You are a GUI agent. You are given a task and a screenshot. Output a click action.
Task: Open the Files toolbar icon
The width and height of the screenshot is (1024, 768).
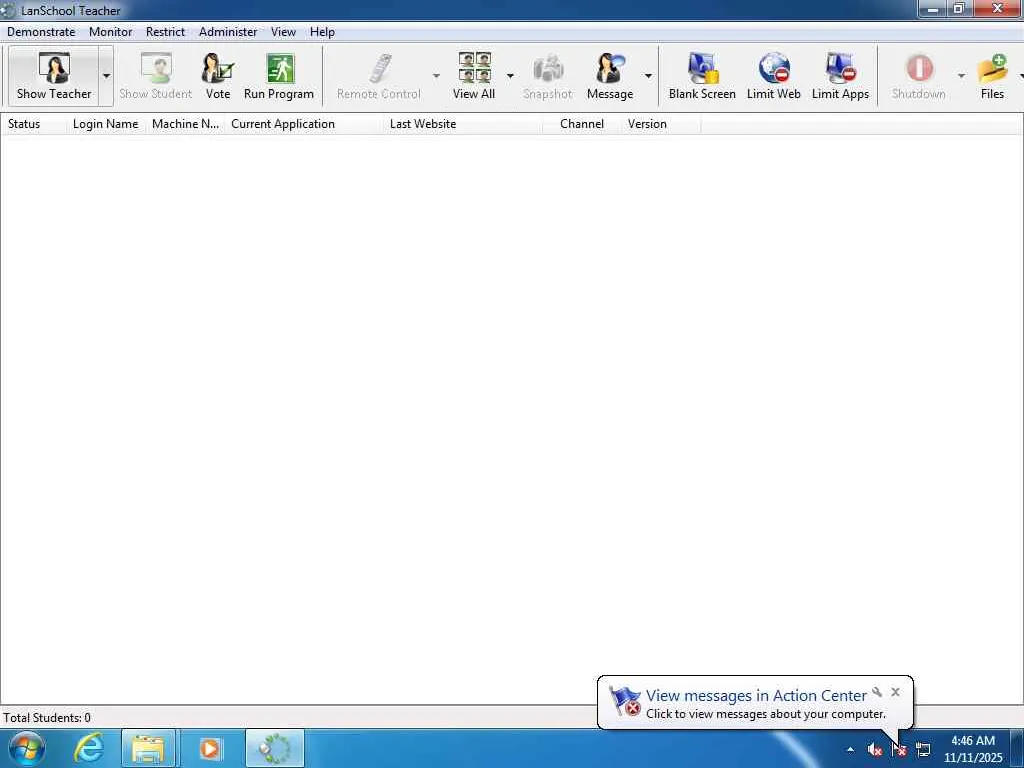[x=992, y=76]
